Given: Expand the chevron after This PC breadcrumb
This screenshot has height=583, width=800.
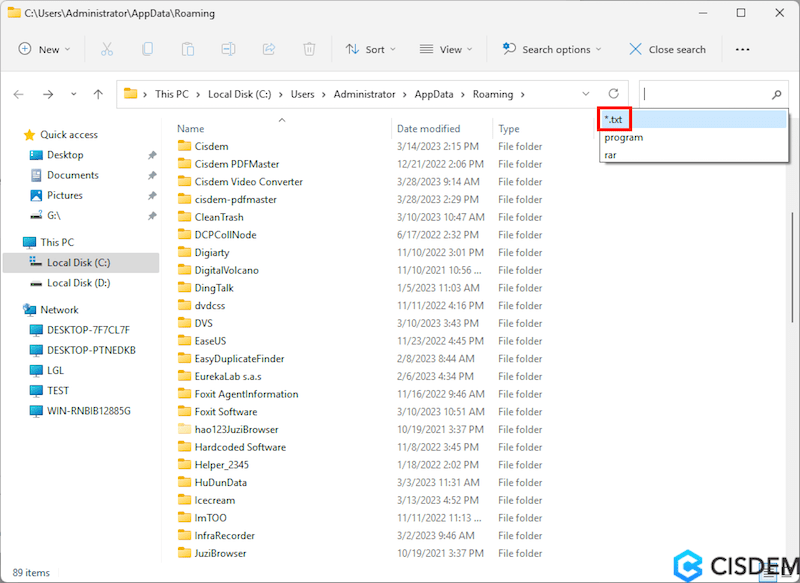Looking at the screenshot, I should click(x=198, y=94).
